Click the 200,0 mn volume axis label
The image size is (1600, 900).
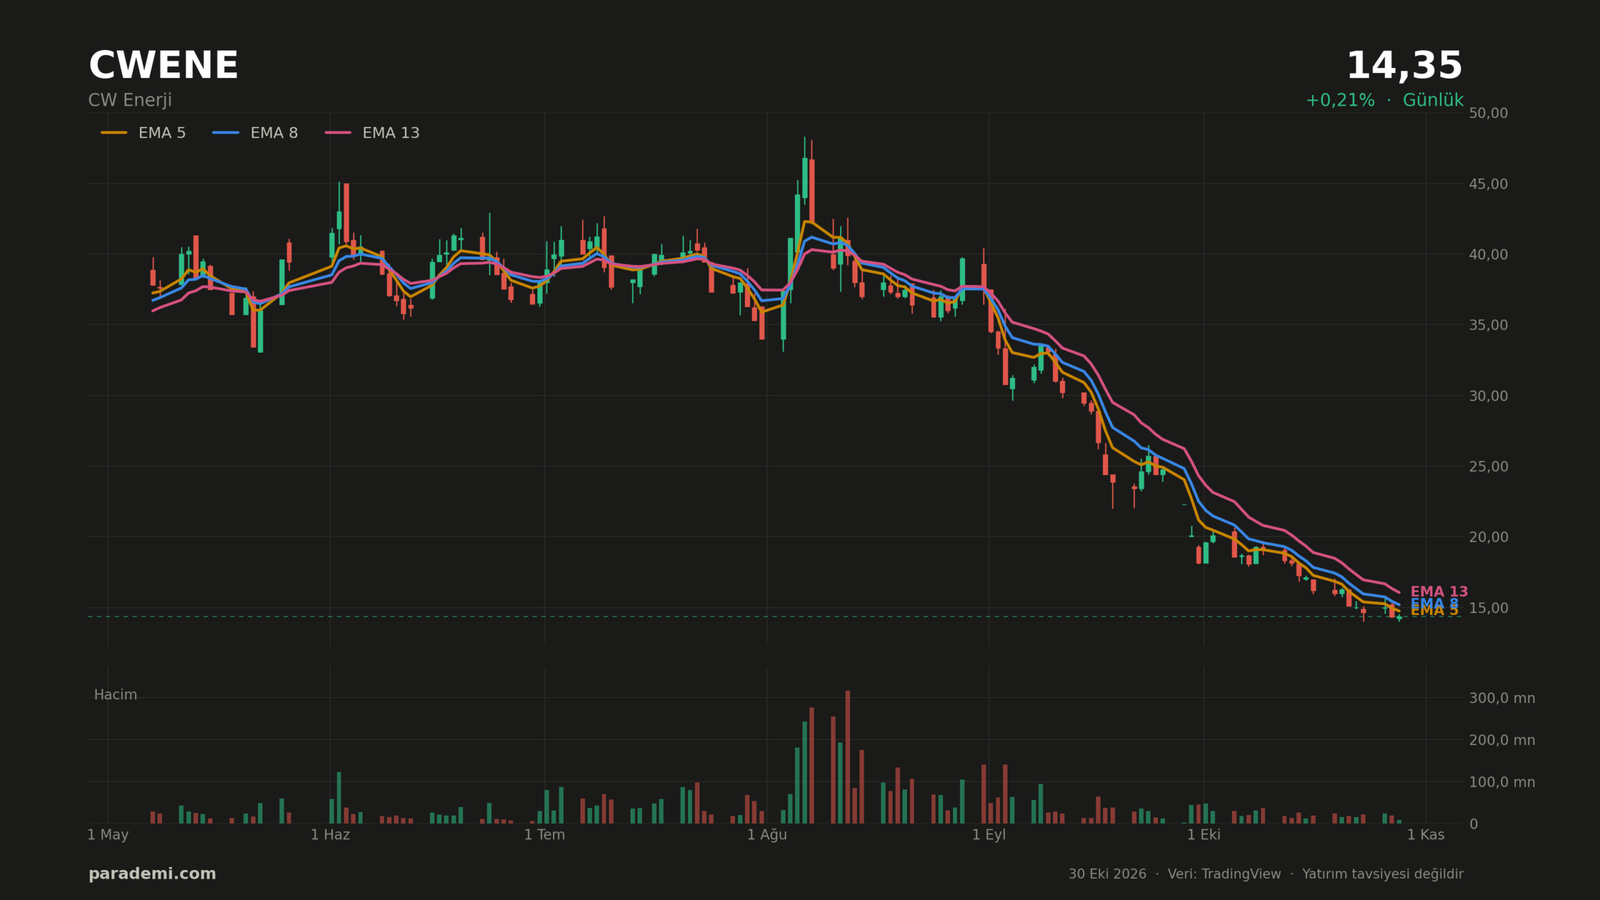[1502, 740]
